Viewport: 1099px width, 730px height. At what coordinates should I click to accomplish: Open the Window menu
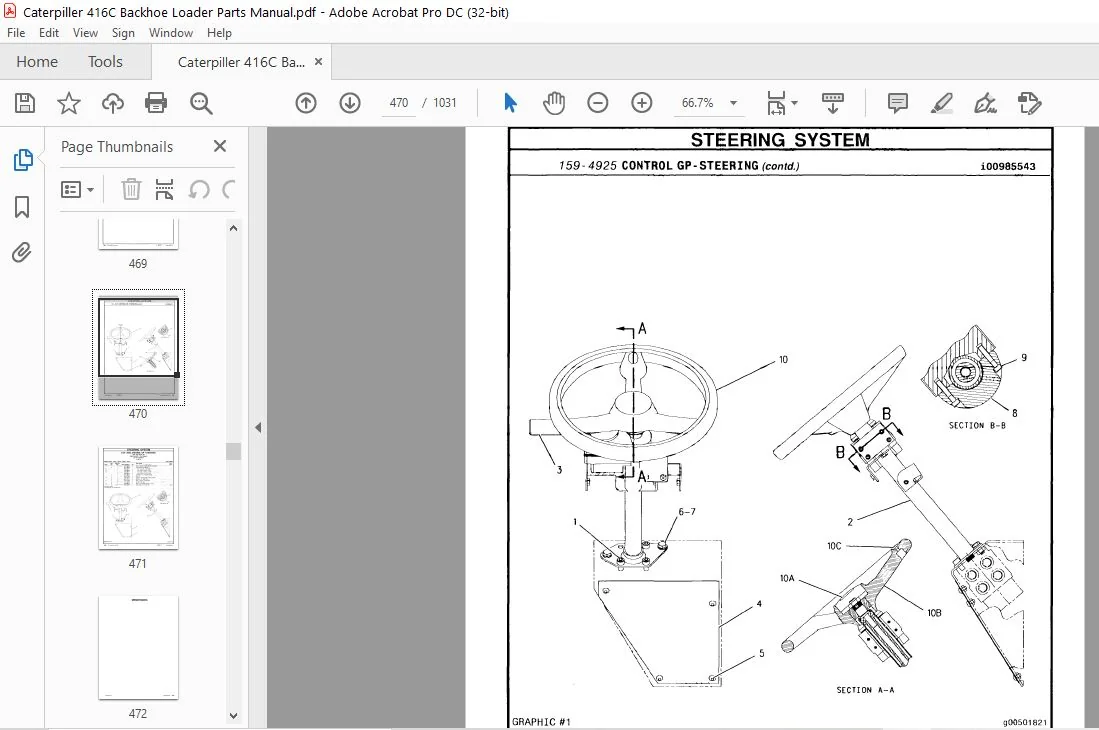point(170,33)
